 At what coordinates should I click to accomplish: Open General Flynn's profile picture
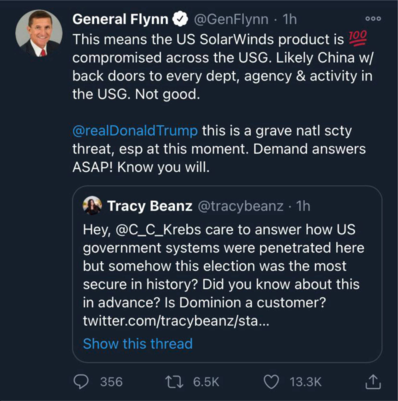click(39, 33)
